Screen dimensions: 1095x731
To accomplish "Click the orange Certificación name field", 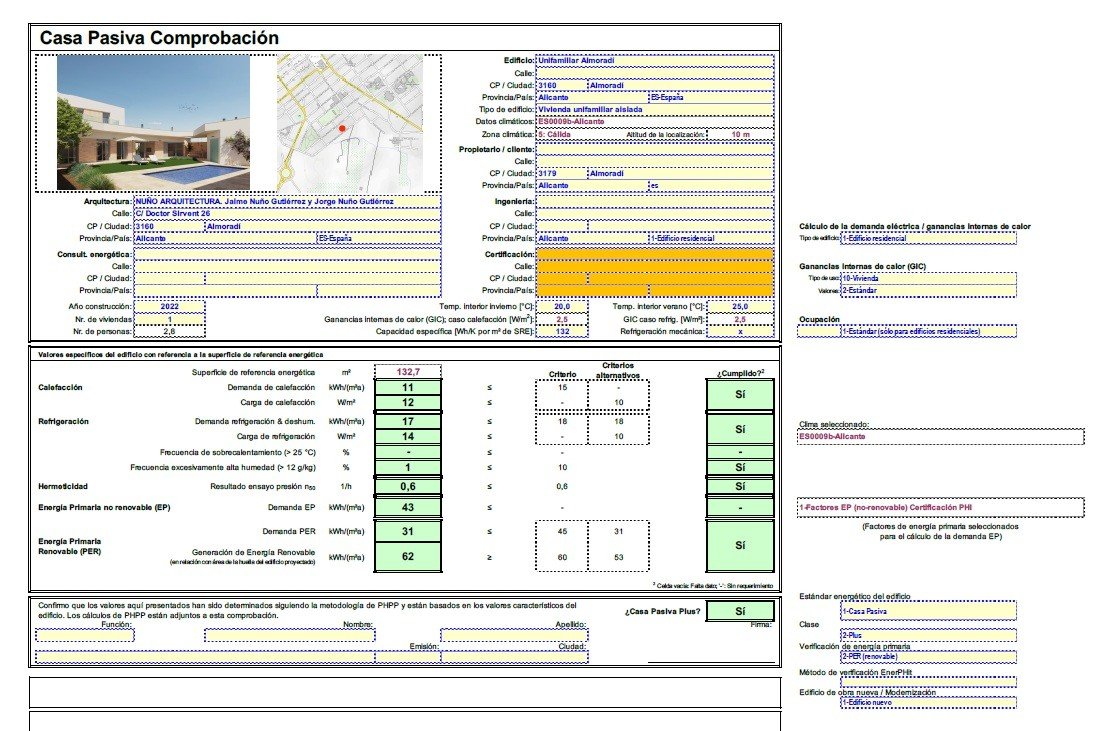I will click(x=655, y=254).
